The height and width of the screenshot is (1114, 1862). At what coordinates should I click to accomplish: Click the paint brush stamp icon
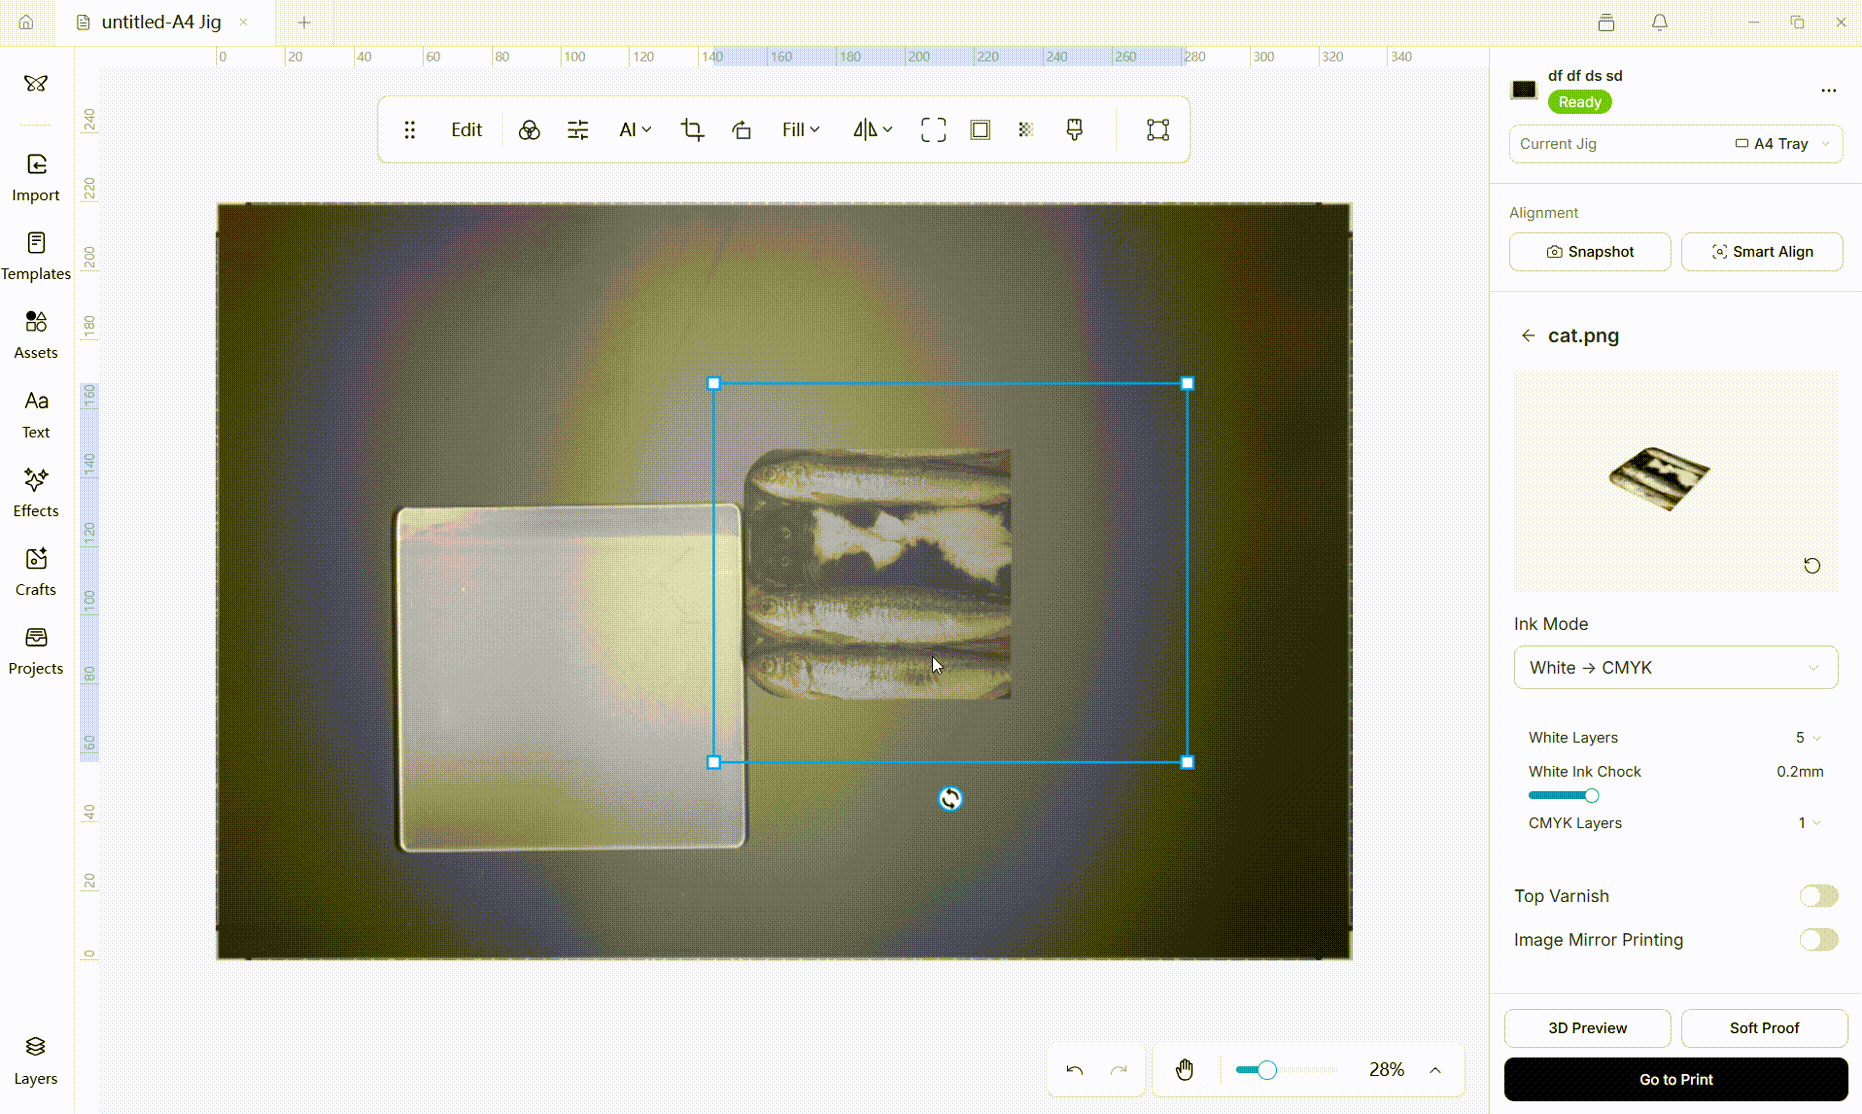(x=1074, y=130)
